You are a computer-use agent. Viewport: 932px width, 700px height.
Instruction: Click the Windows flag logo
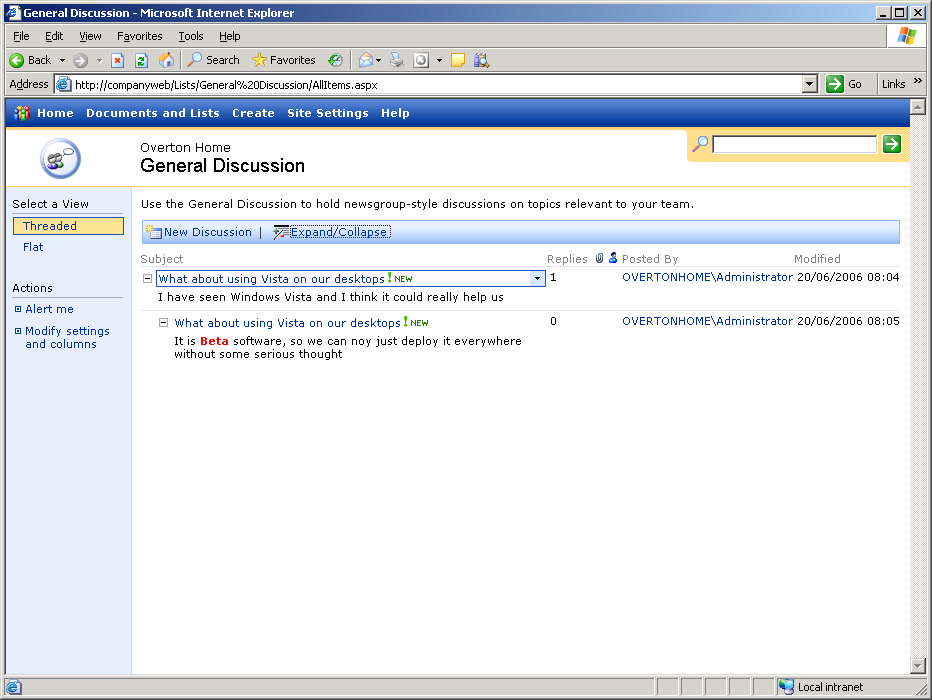coord(907,36)
